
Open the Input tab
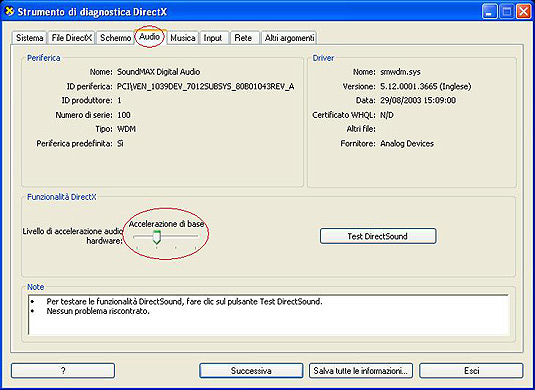tap(213, 38)
